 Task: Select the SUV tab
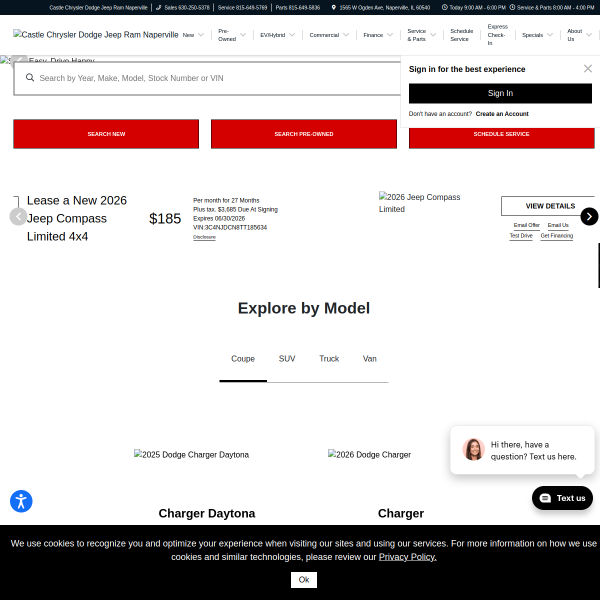coord(287,359)
